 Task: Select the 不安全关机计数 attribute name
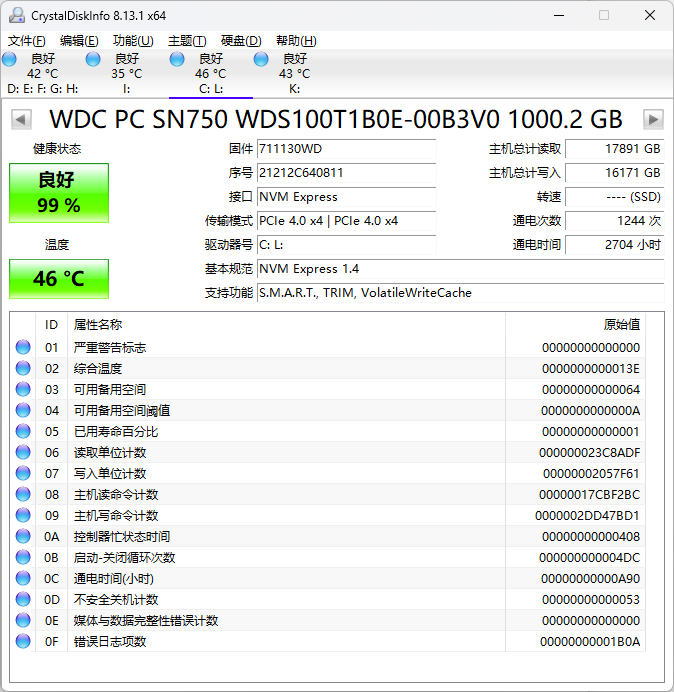(116, 600)
